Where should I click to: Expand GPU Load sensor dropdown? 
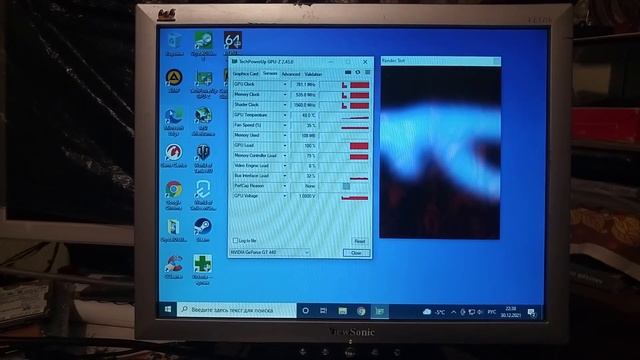tap(285, 146)
